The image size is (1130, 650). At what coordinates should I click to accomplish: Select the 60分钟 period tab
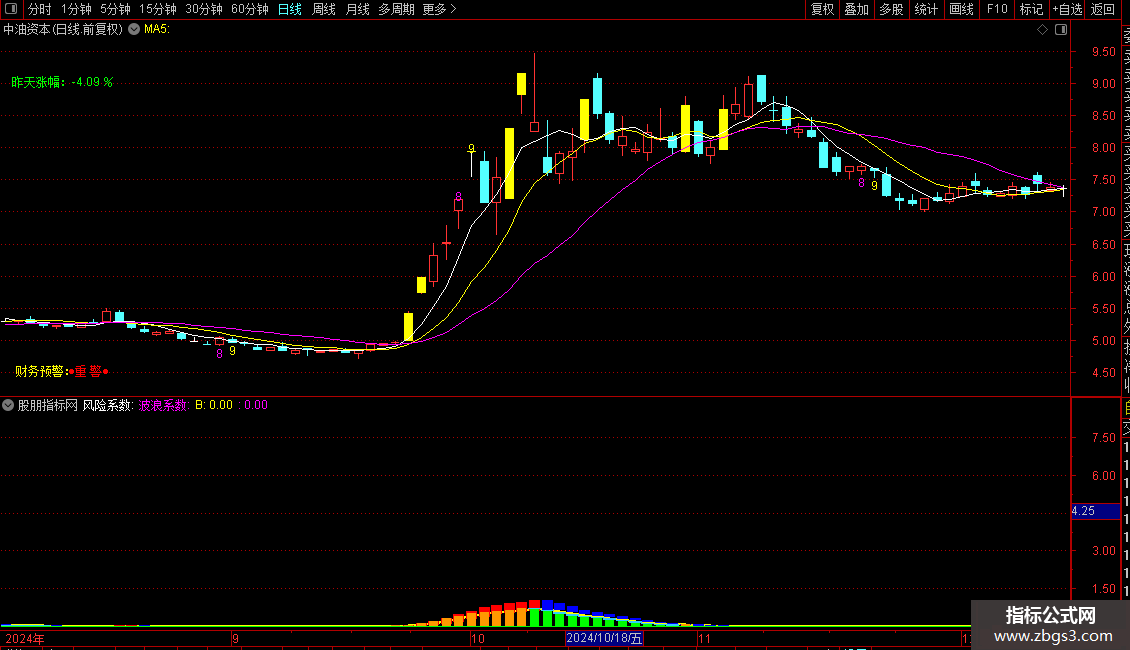pos(250,9)
